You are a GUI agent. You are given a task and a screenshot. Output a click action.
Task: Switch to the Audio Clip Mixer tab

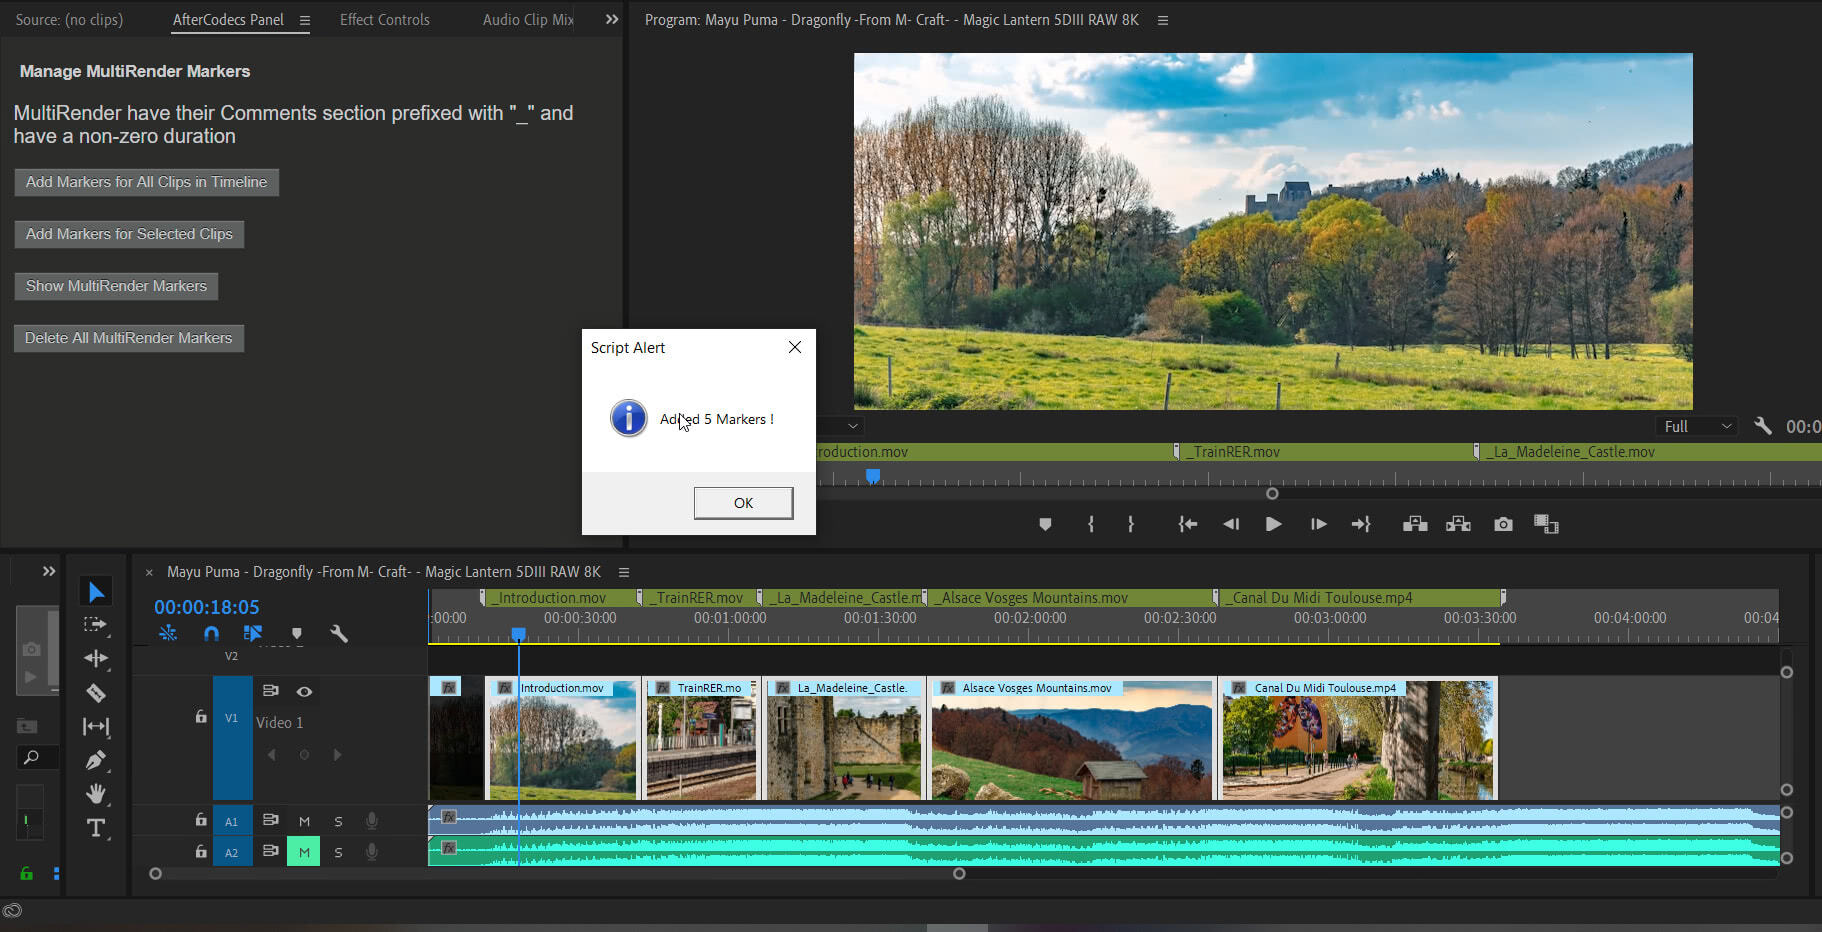click(527, 19)
